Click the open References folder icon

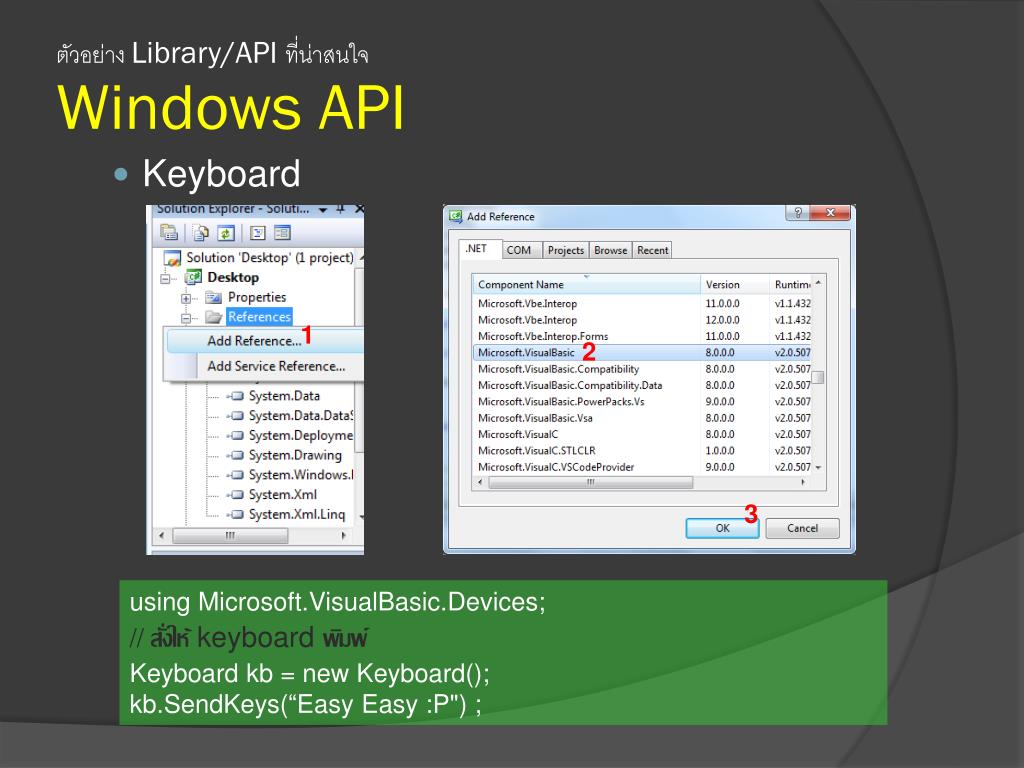(214, 317)
